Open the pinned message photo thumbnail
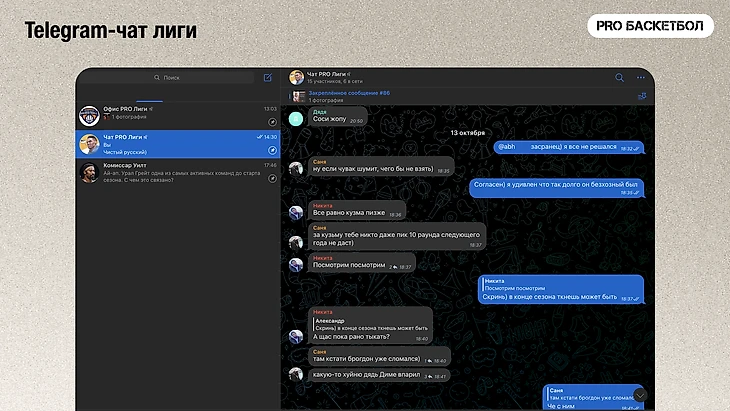The height and width of the screenshot is (411, 730). [x=297, y=96]
